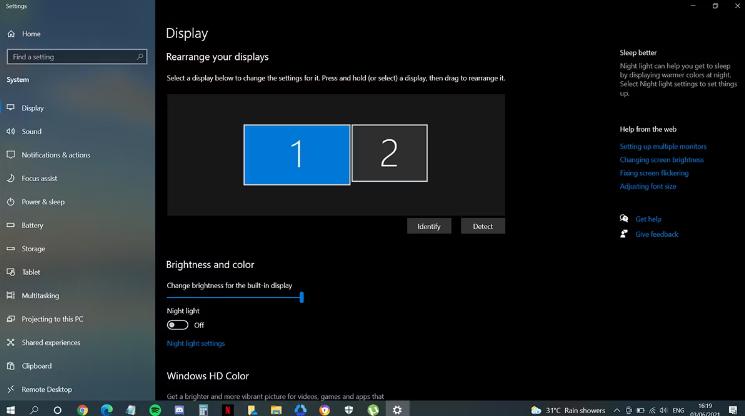745x416 pixels.
Task: Open Sound settings speaker icon
Action: [x=10, y=131]
